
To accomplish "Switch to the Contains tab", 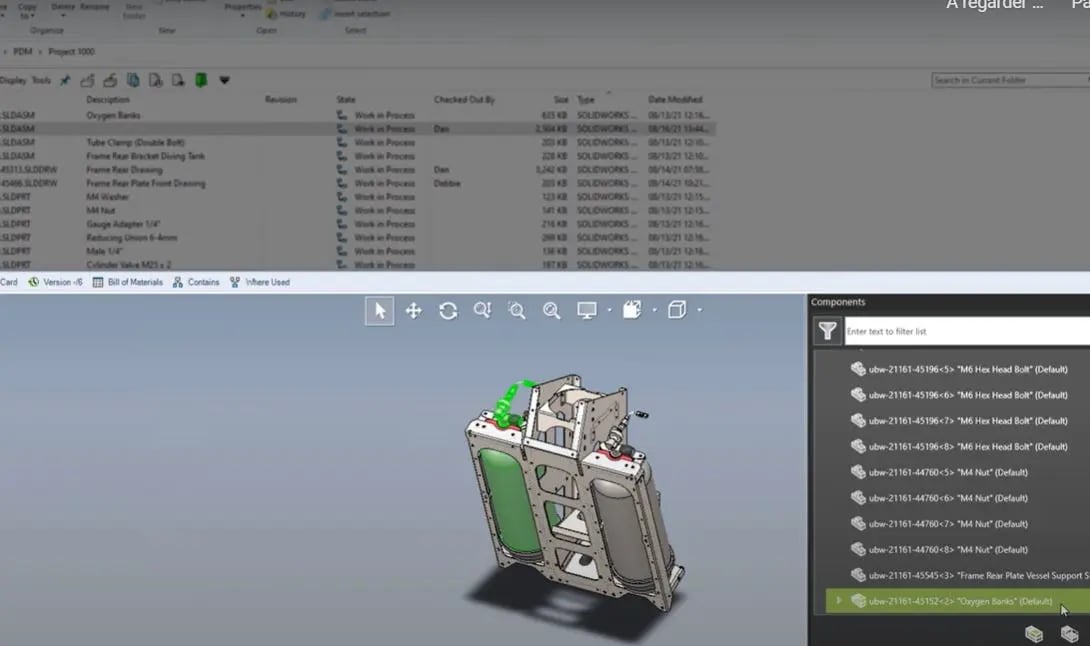I will 196,282.
